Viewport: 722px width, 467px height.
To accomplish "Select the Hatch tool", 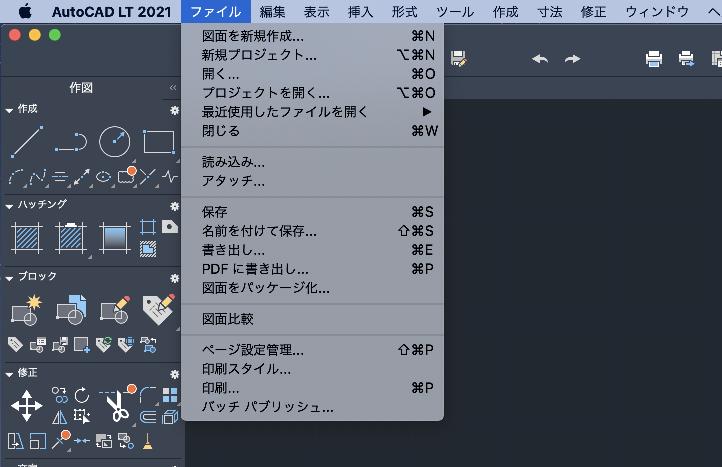I will (27, 238).
